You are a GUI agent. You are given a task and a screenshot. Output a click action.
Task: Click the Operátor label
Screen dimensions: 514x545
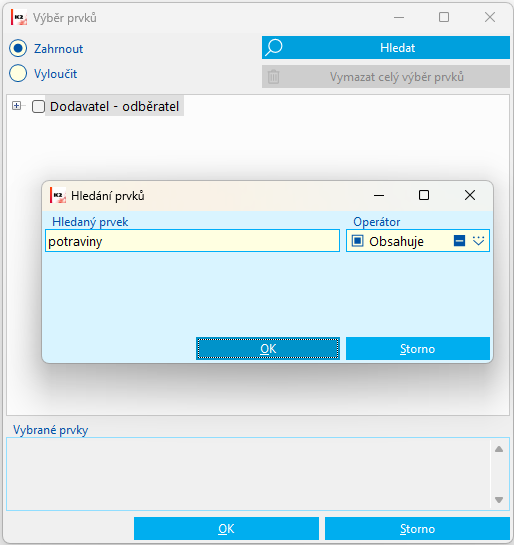[377, 222]
